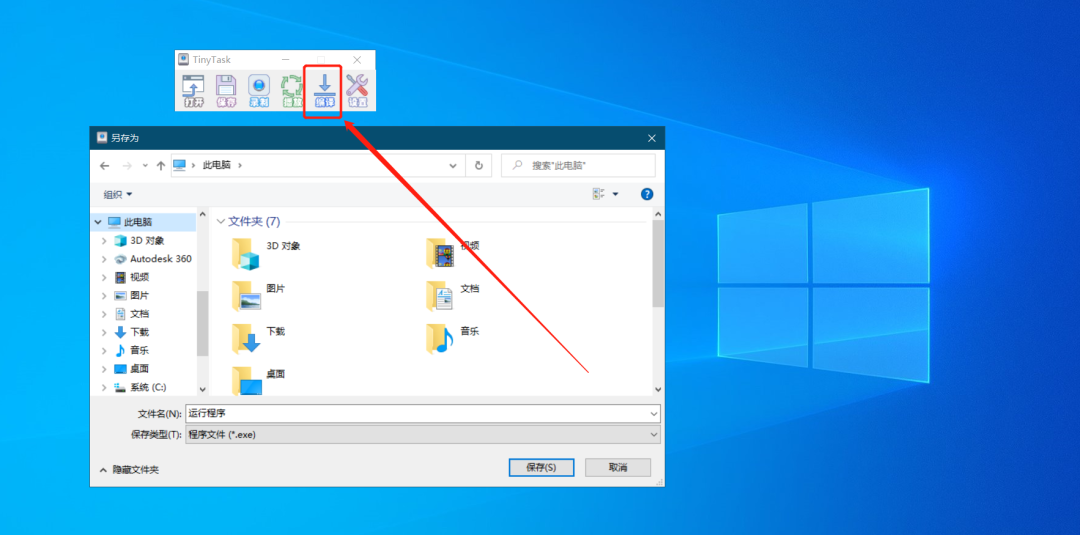Click the 保存(S) button

(541, 468)
